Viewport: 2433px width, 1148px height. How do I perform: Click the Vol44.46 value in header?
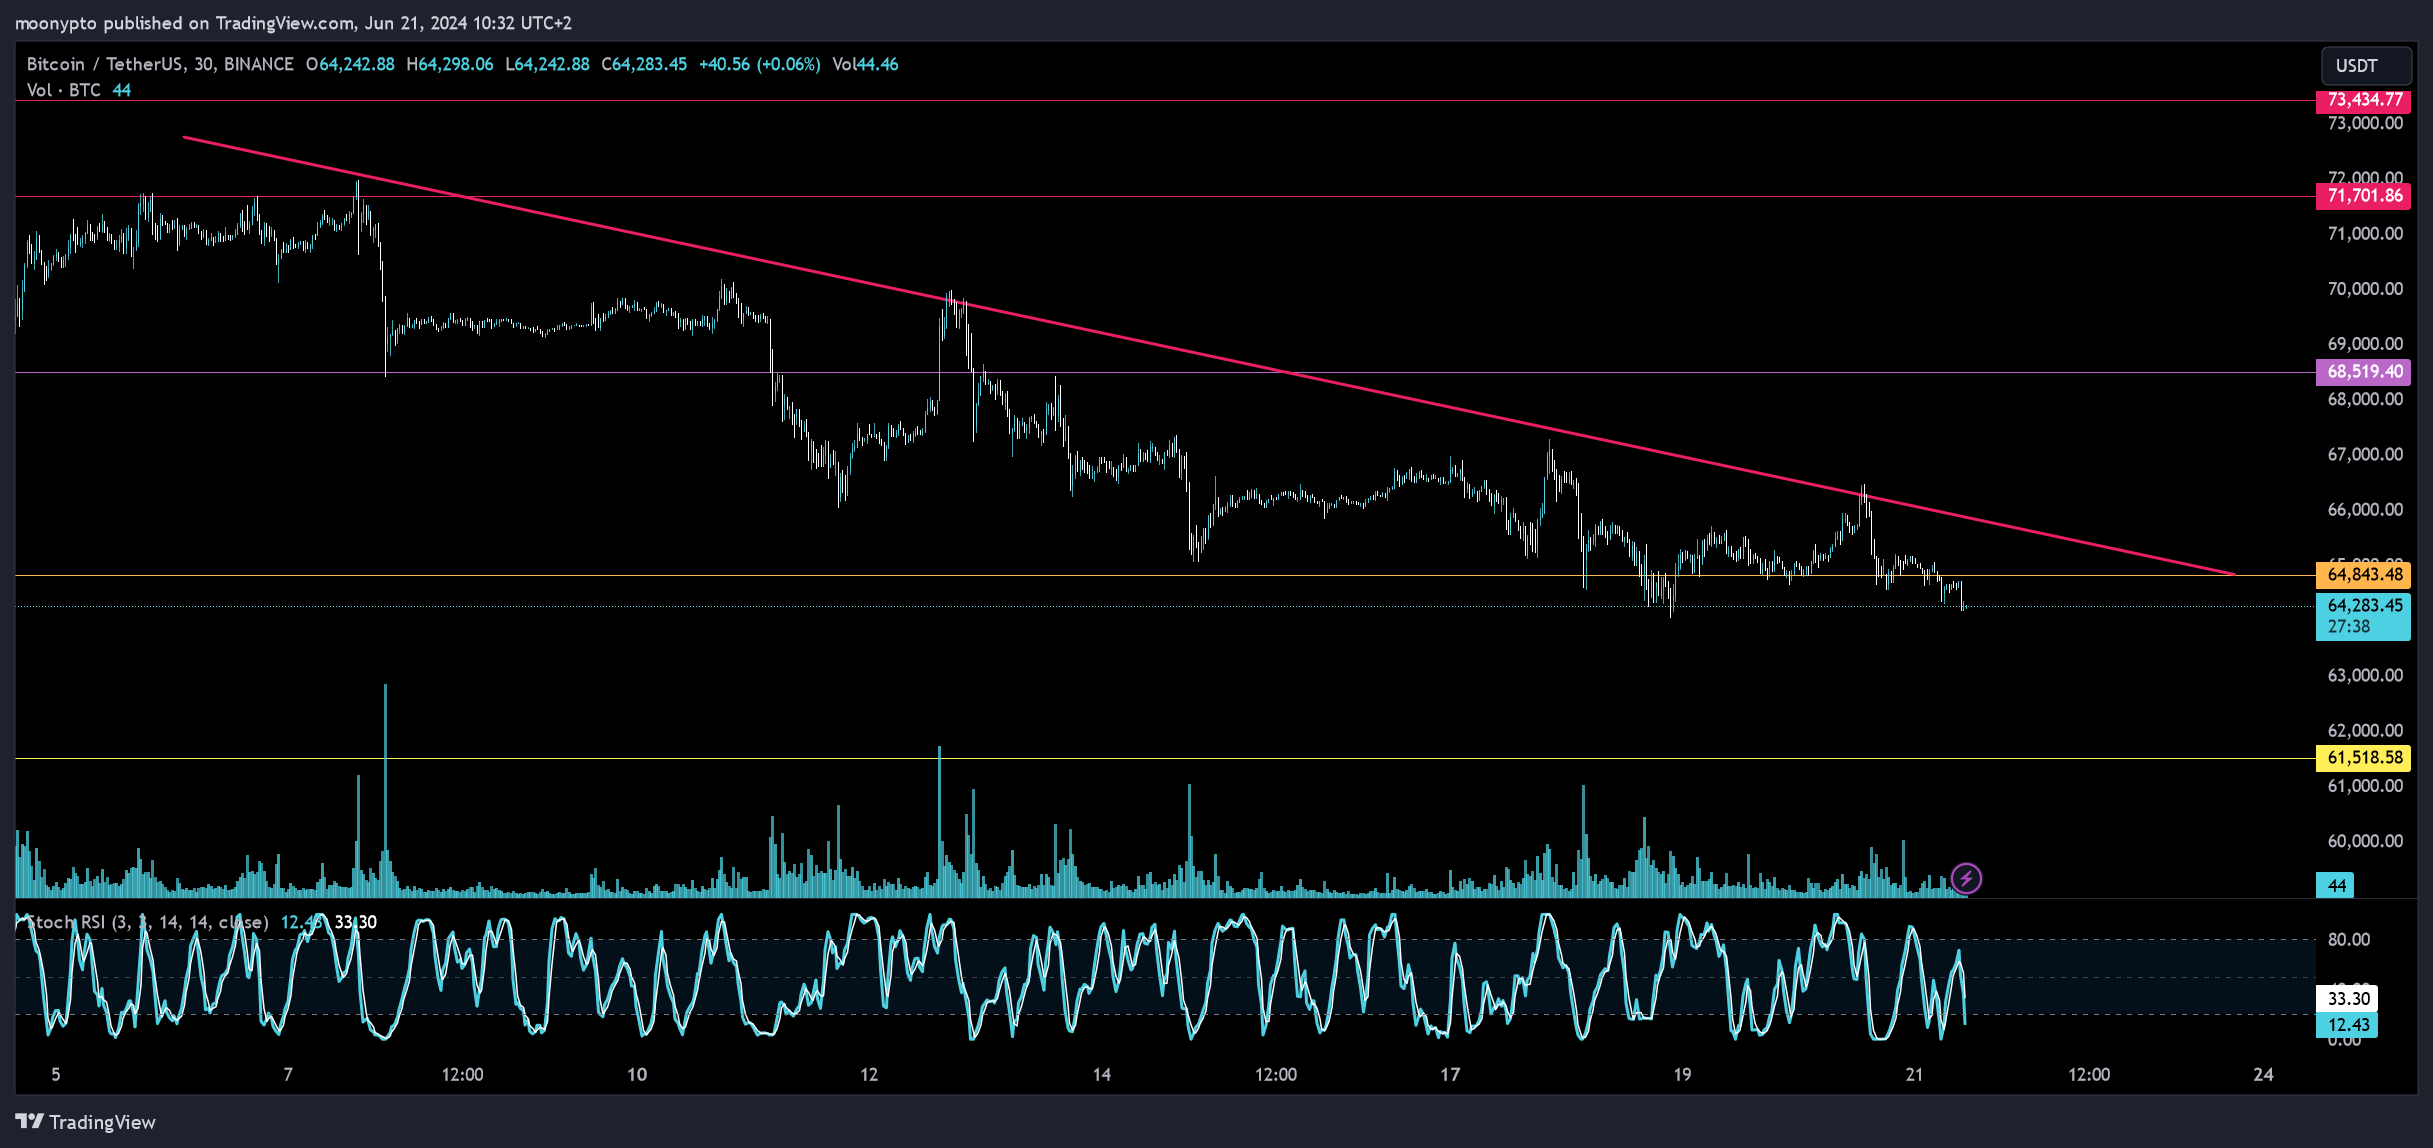click(866, 64)
